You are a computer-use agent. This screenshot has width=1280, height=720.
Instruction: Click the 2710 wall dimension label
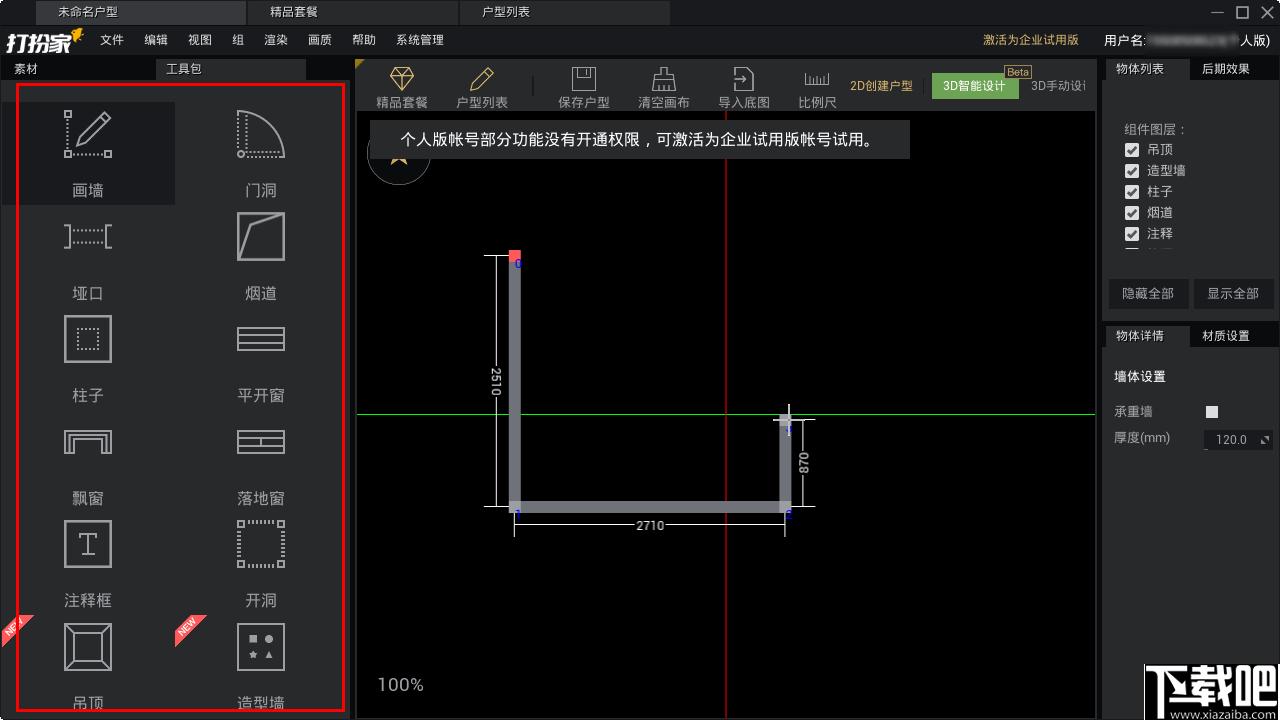pyautogui.click(x=650, y=525)
